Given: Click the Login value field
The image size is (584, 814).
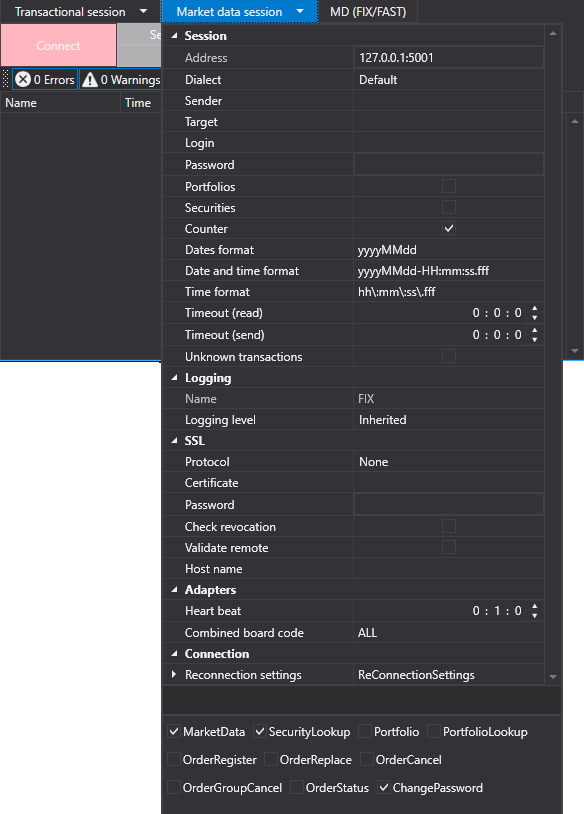Looking at the screenshot, I should pyautogui.click(x=449, y=143).
